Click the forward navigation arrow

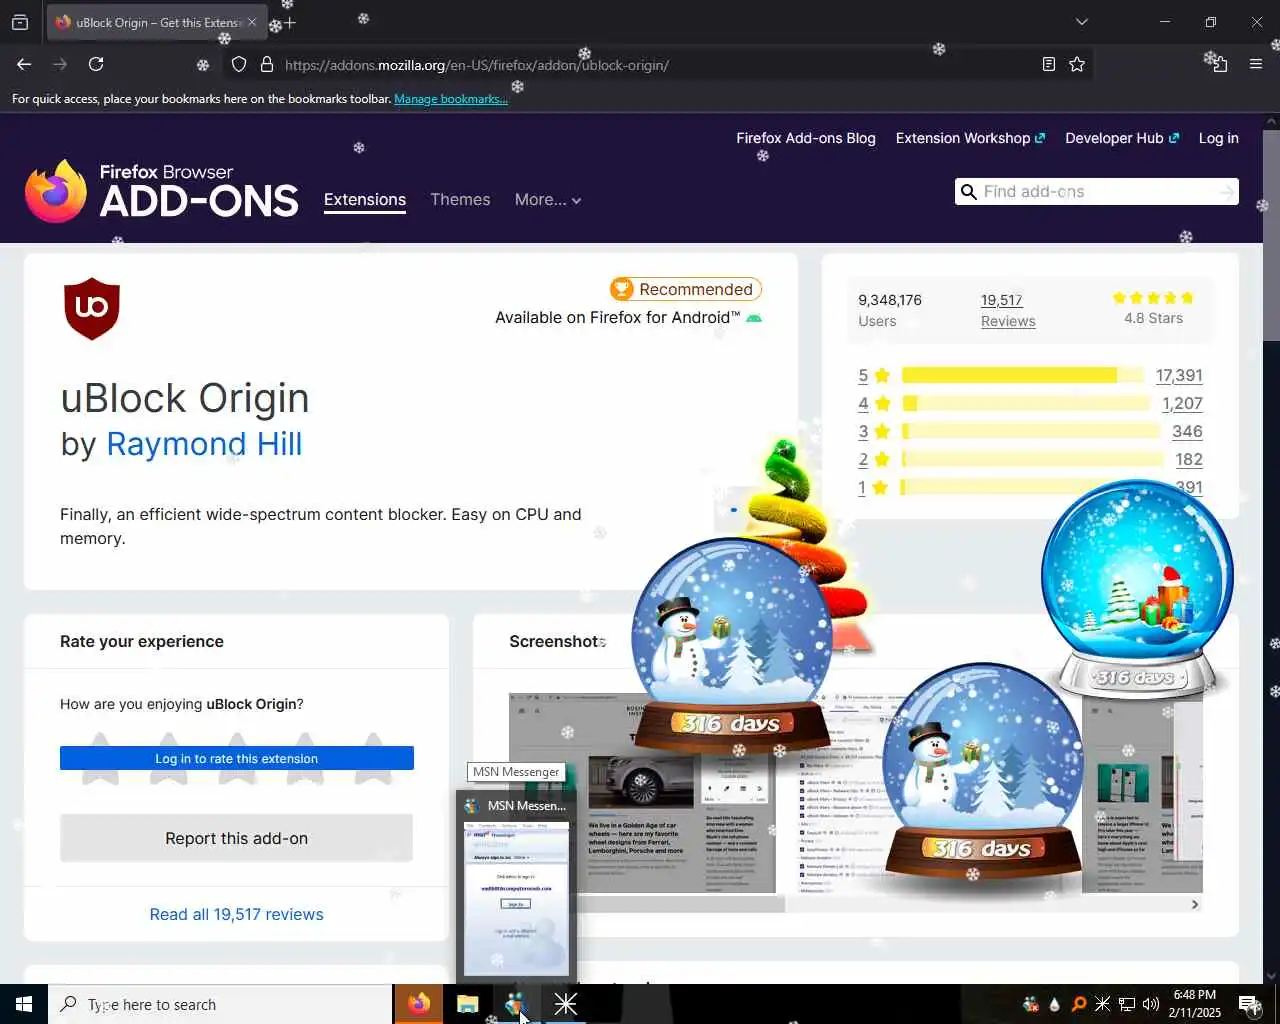coord(60,64)
